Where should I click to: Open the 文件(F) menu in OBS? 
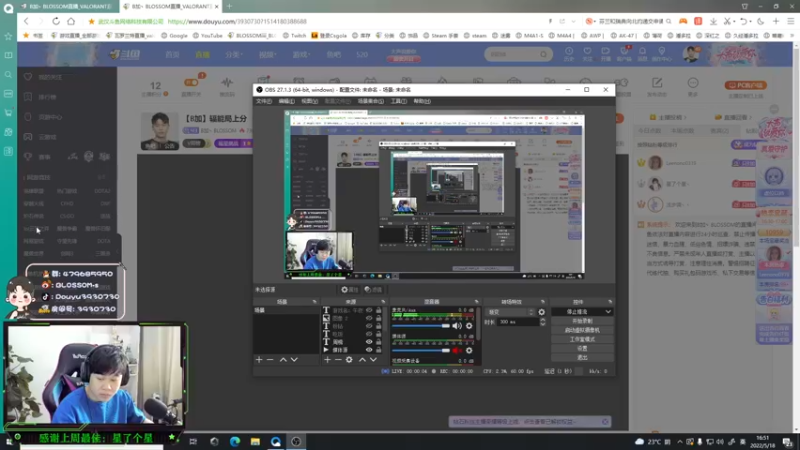(264, 101)
